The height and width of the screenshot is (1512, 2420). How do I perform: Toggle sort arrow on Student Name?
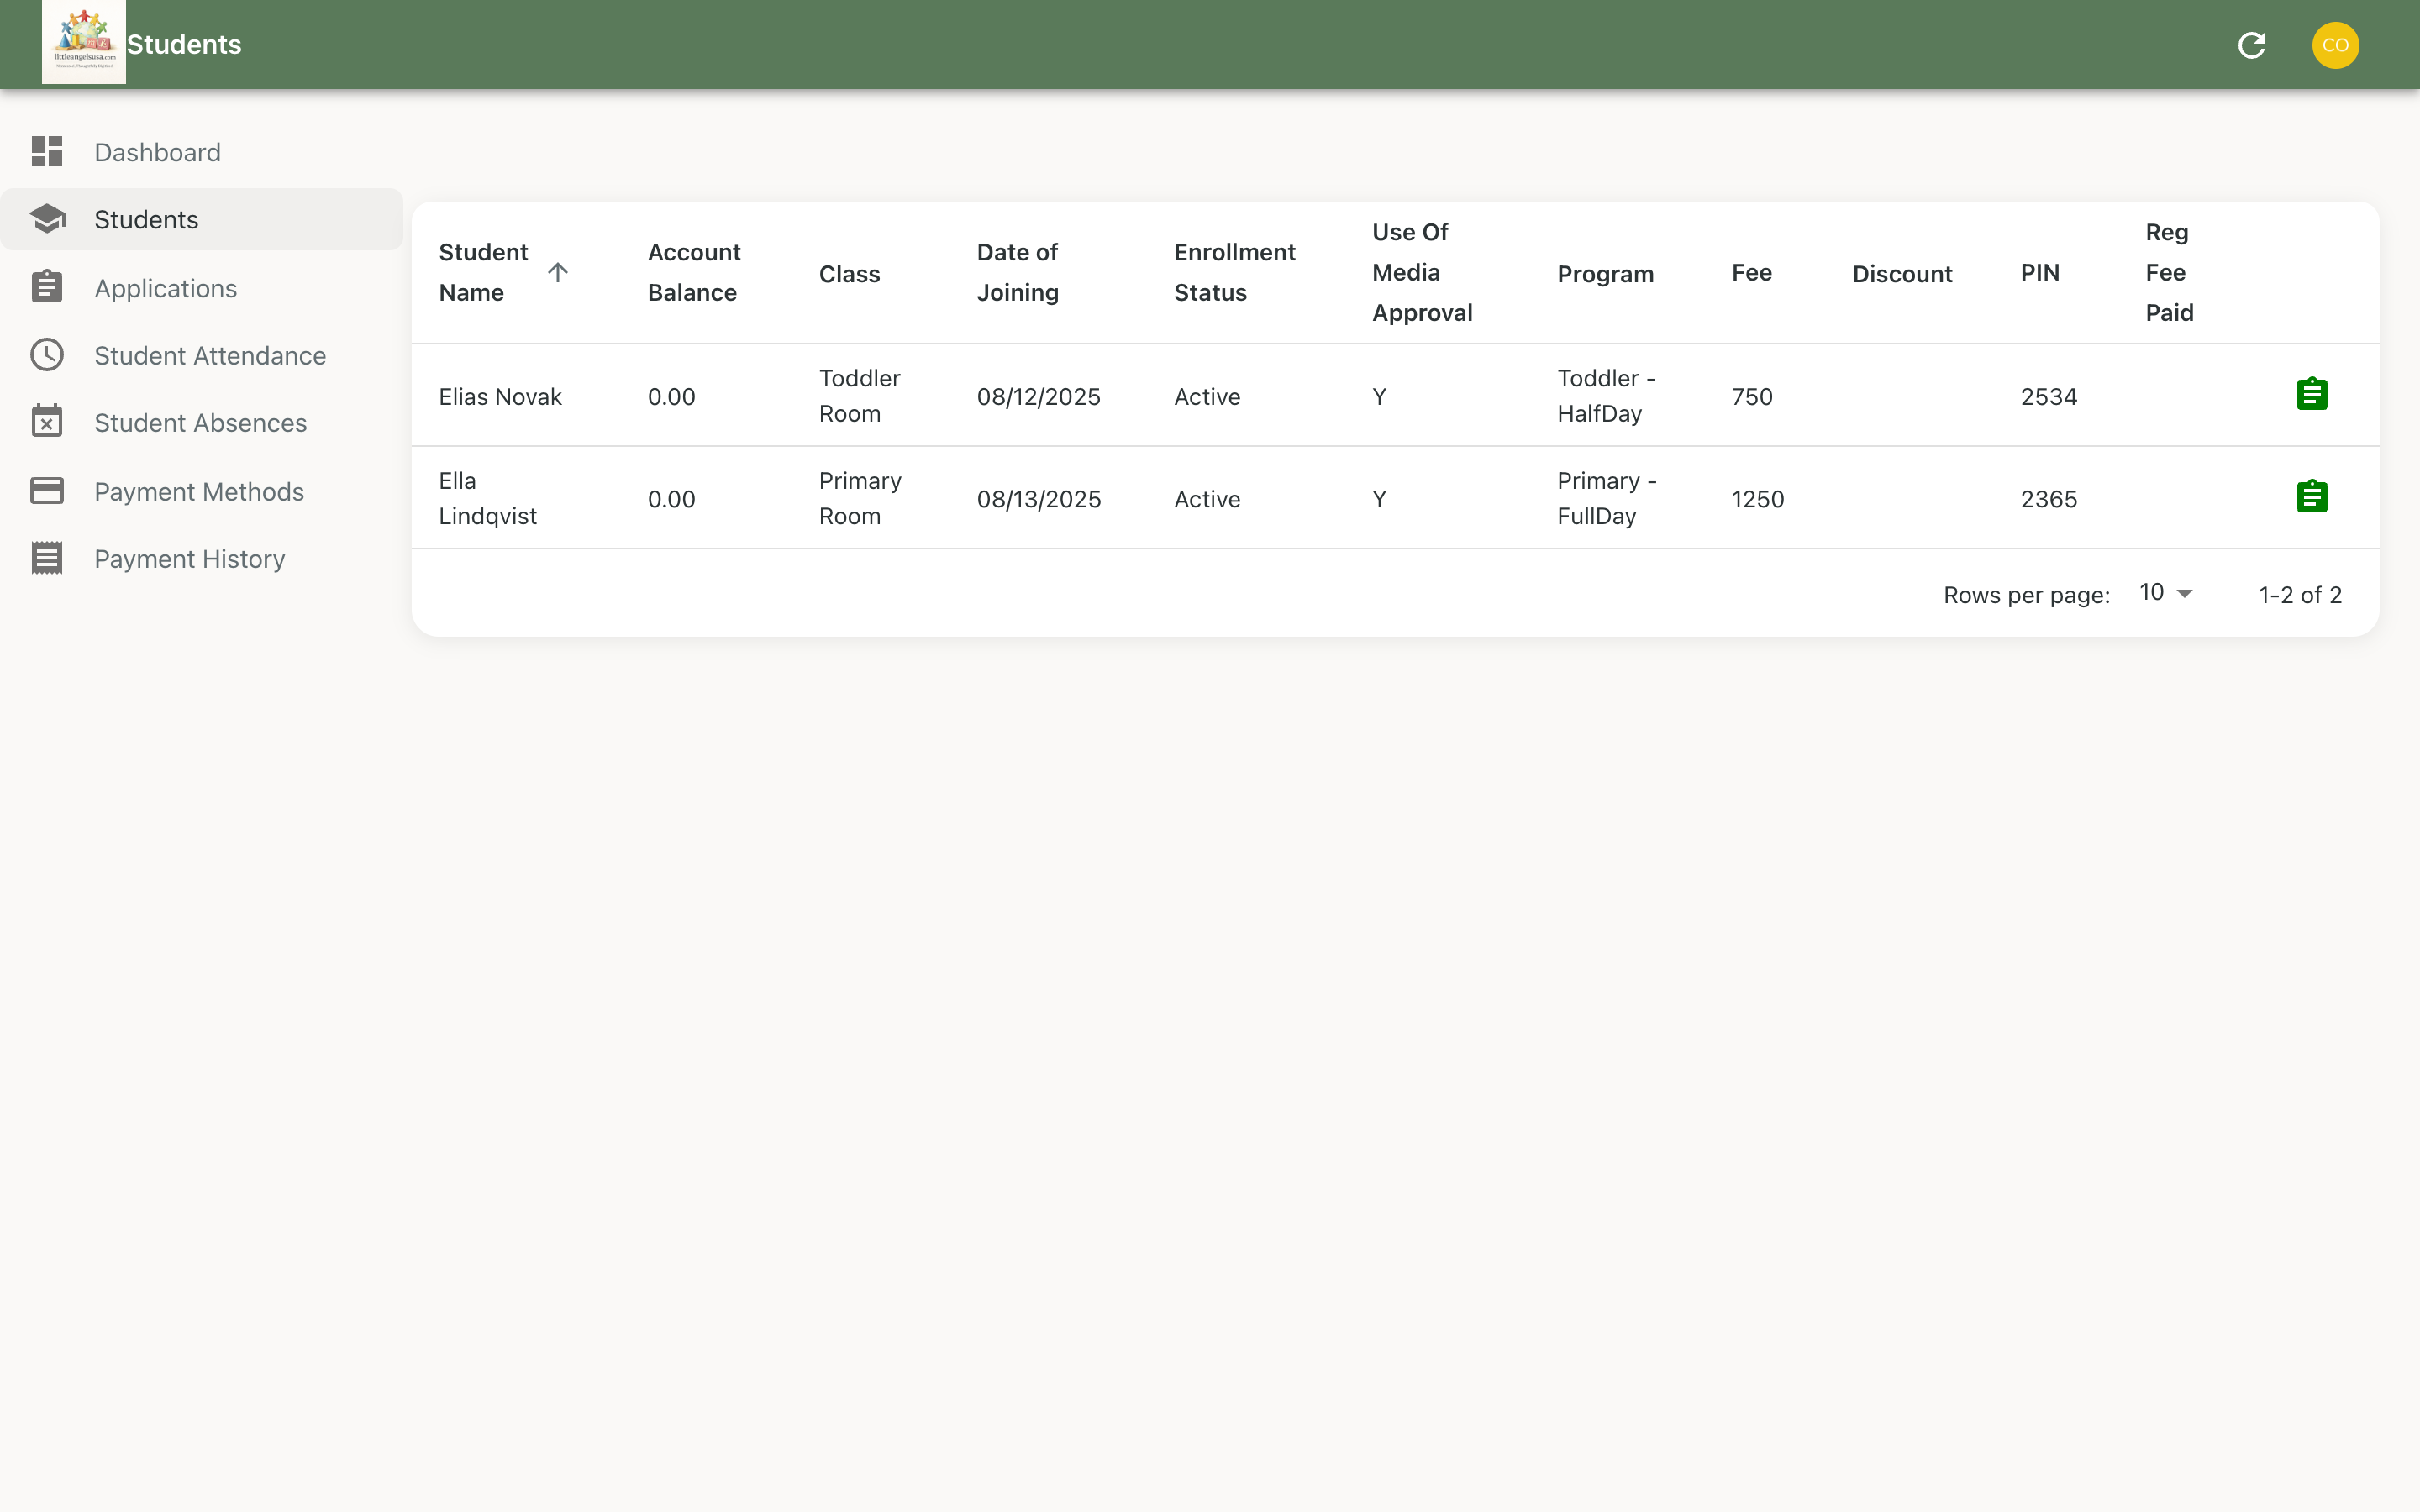tap(558, 272)
